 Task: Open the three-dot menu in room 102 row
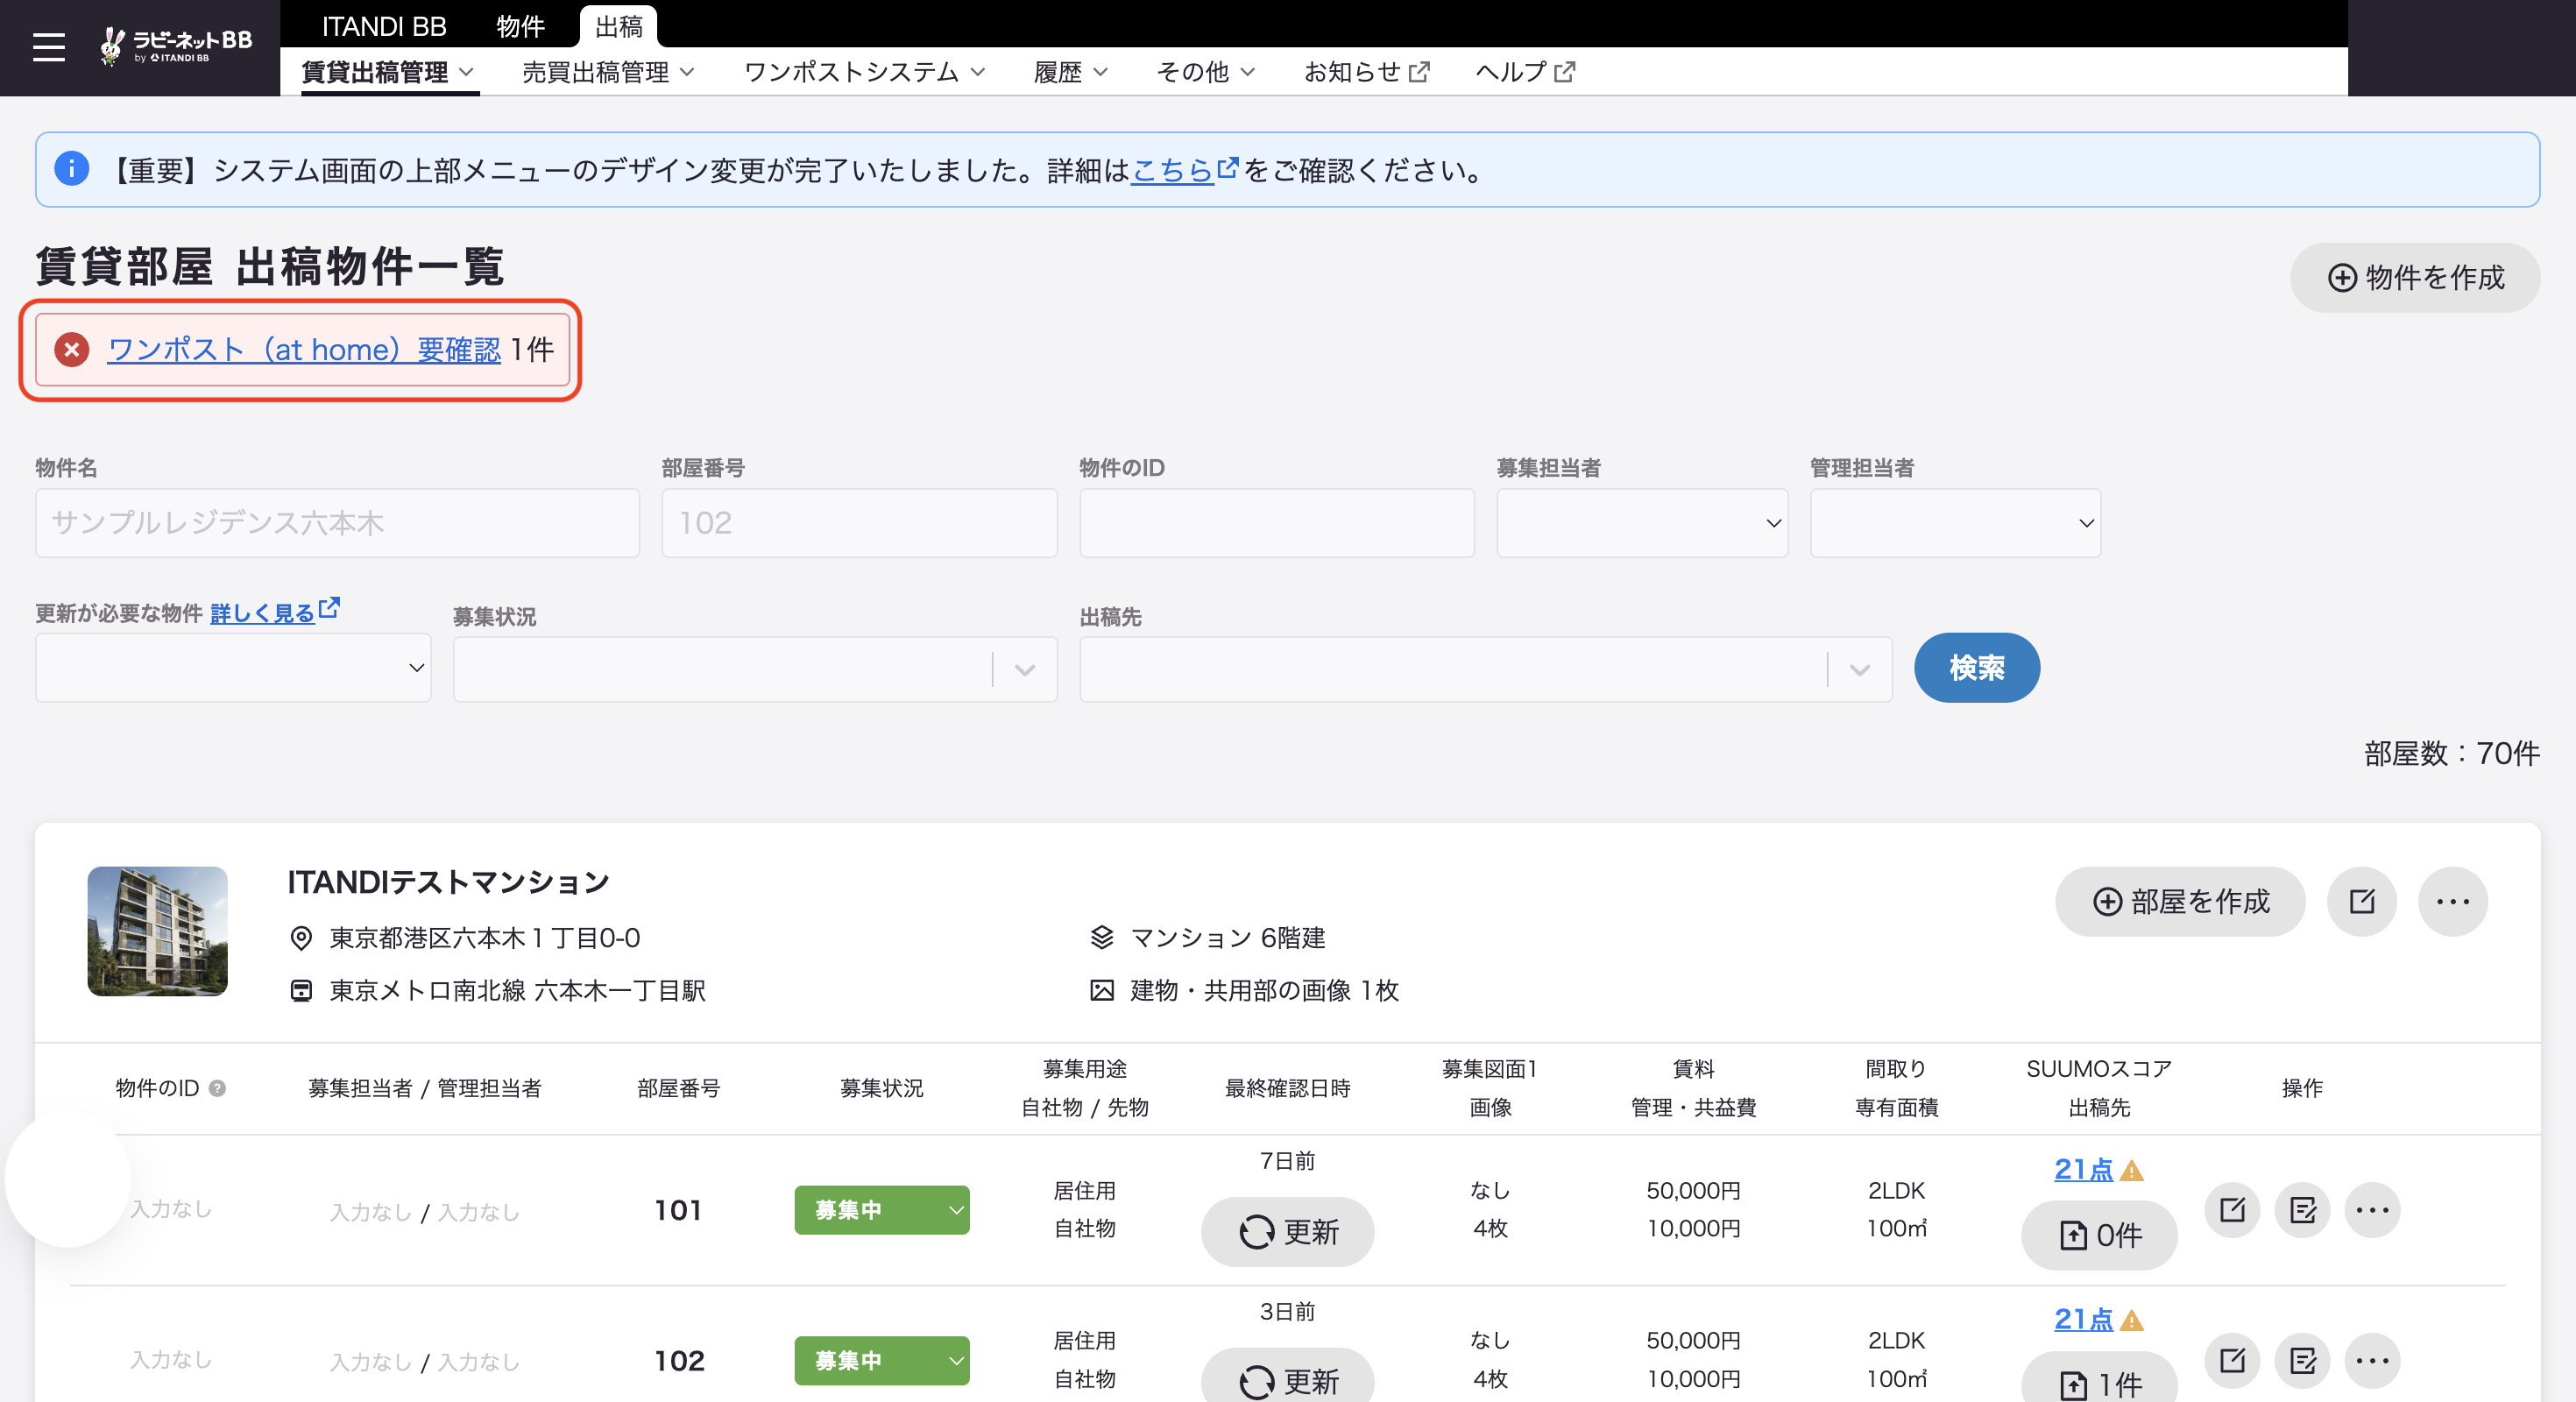(2372, 1360)
